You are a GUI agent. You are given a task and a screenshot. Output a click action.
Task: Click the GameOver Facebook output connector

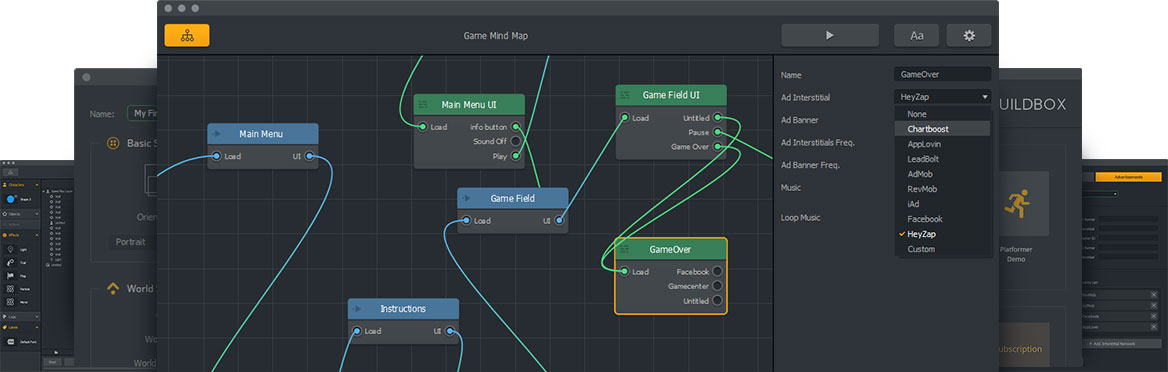[x=717, y=271]
